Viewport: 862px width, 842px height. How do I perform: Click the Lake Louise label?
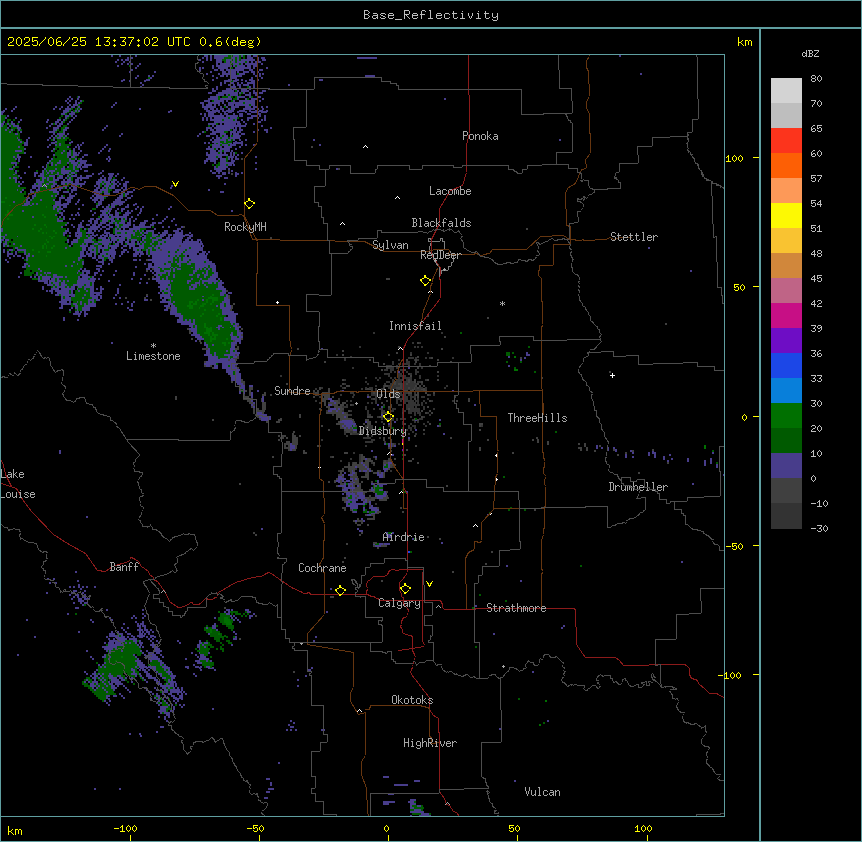coord(18,484)
